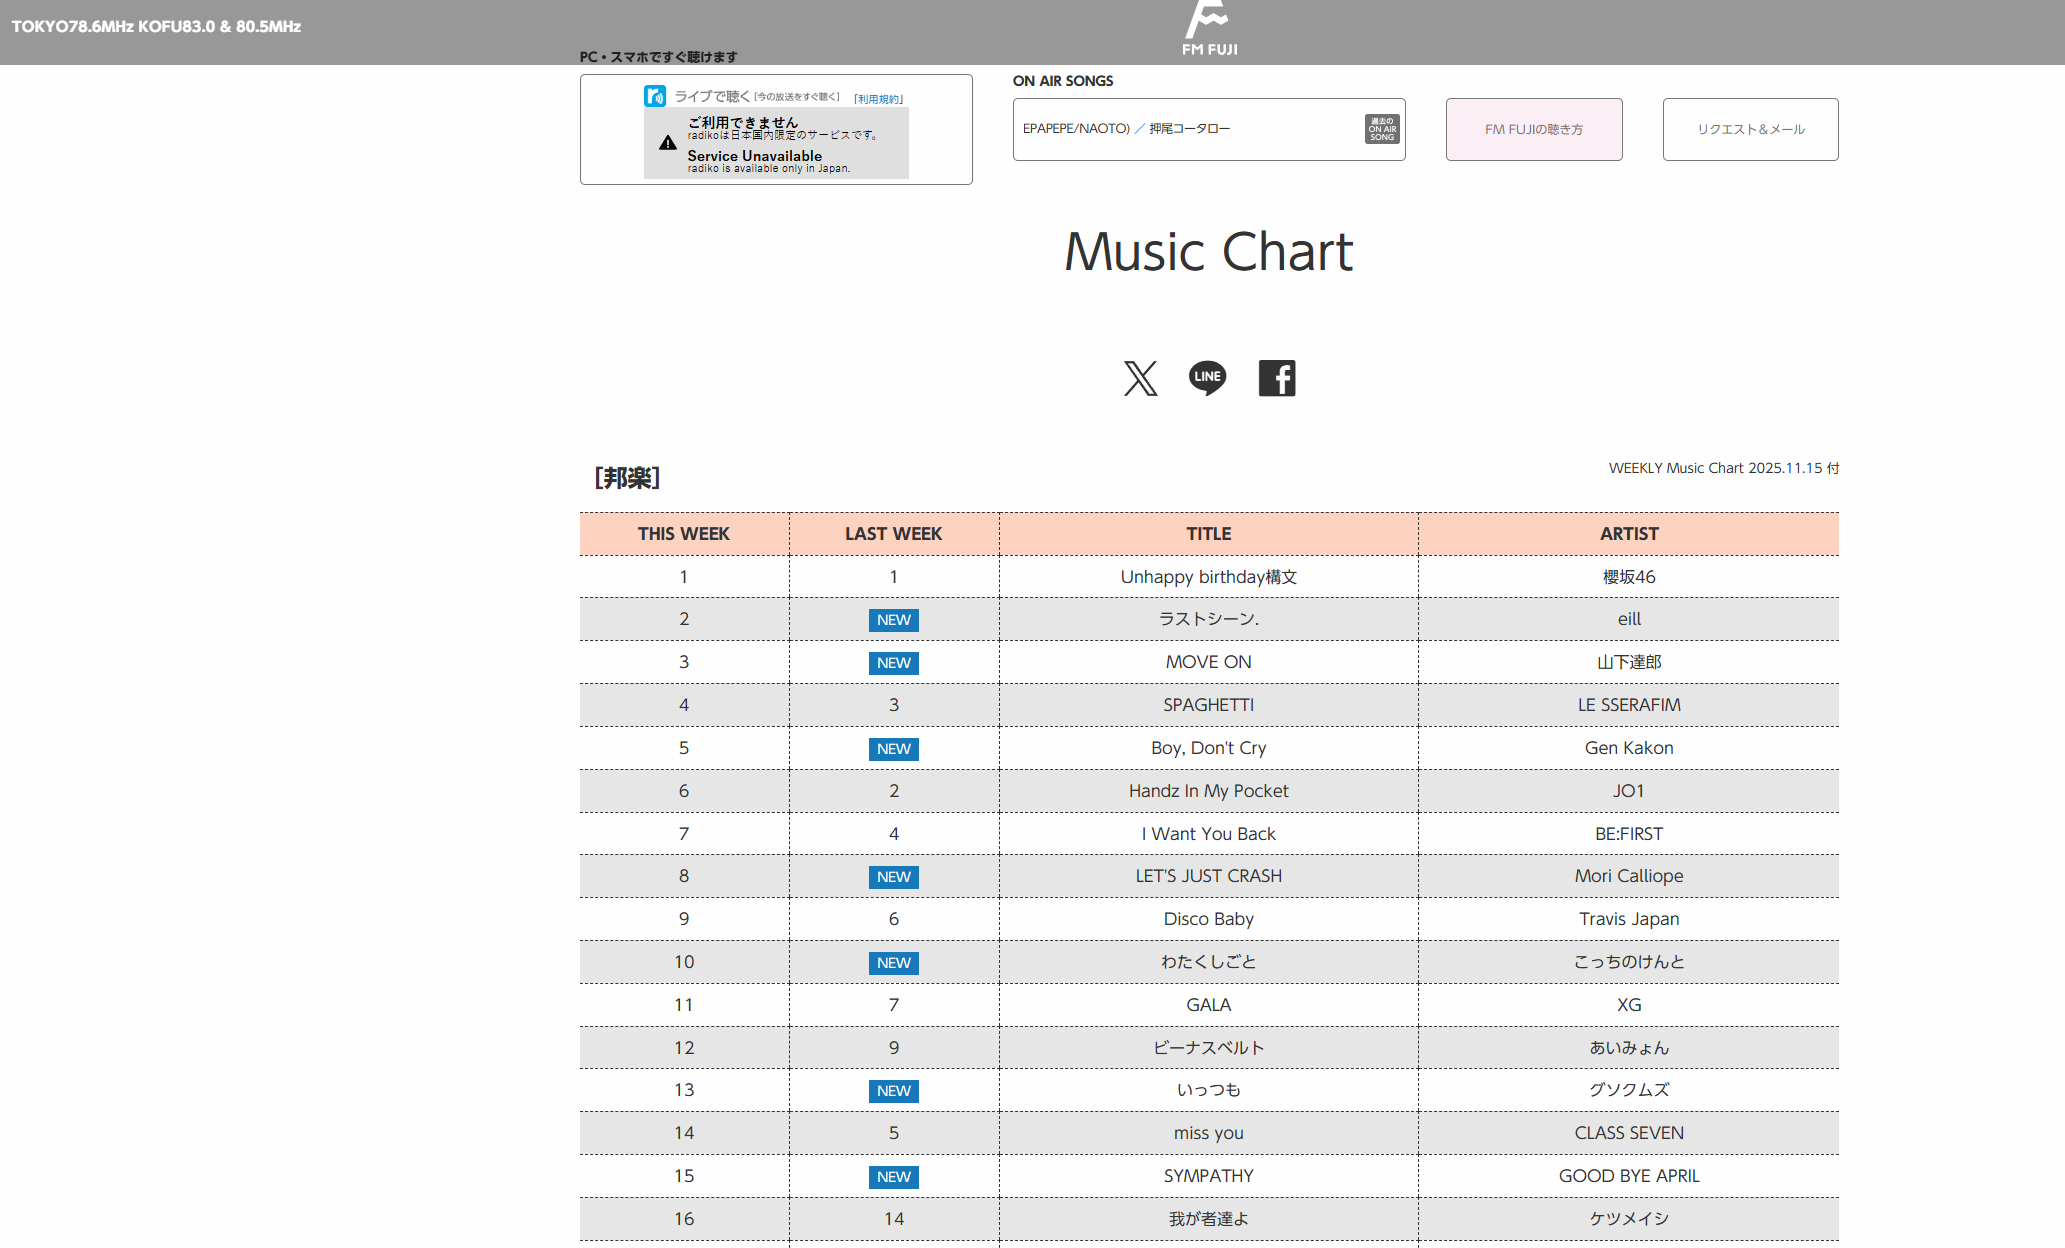
Task: Click the FM FUJI logo
Action: tap(1209, 28)
